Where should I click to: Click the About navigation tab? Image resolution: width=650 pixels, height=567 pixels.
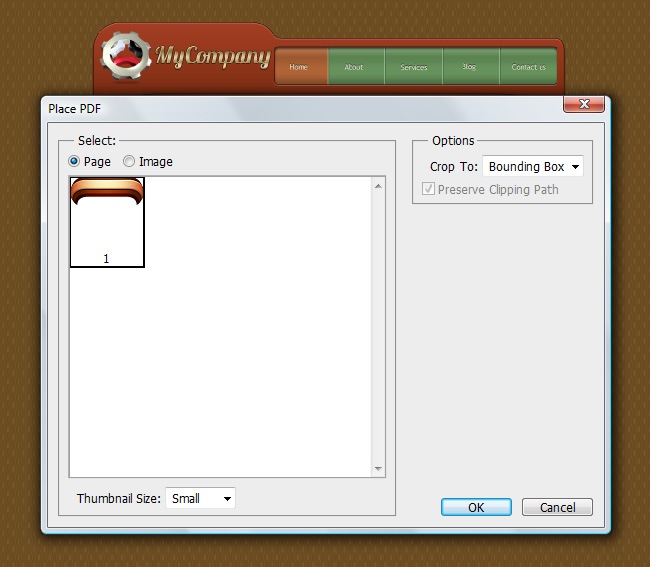pos(356,66)
